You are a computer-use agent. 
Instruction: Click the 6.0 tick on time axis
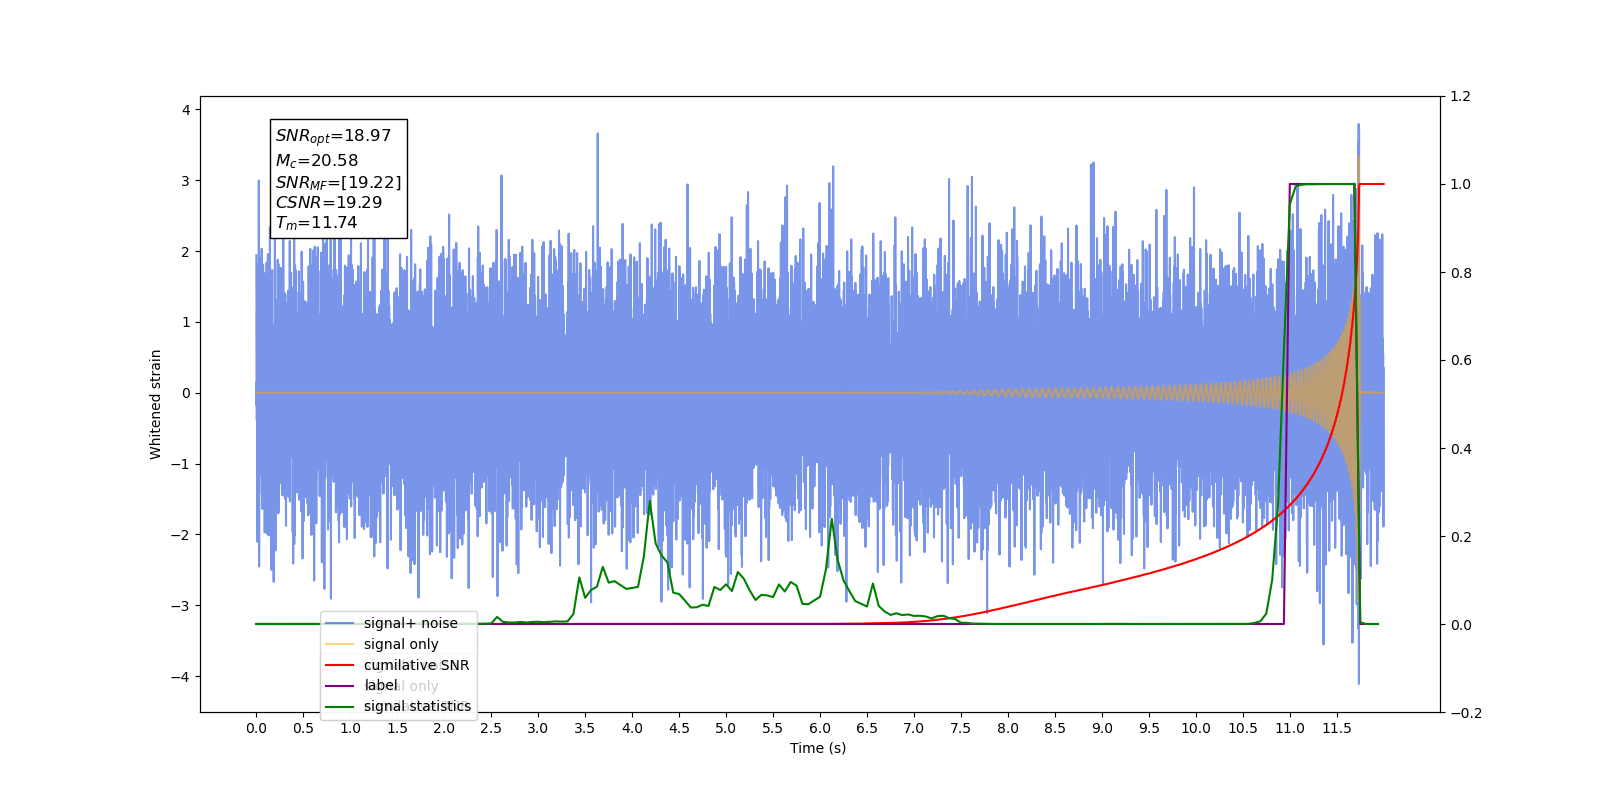820,728
